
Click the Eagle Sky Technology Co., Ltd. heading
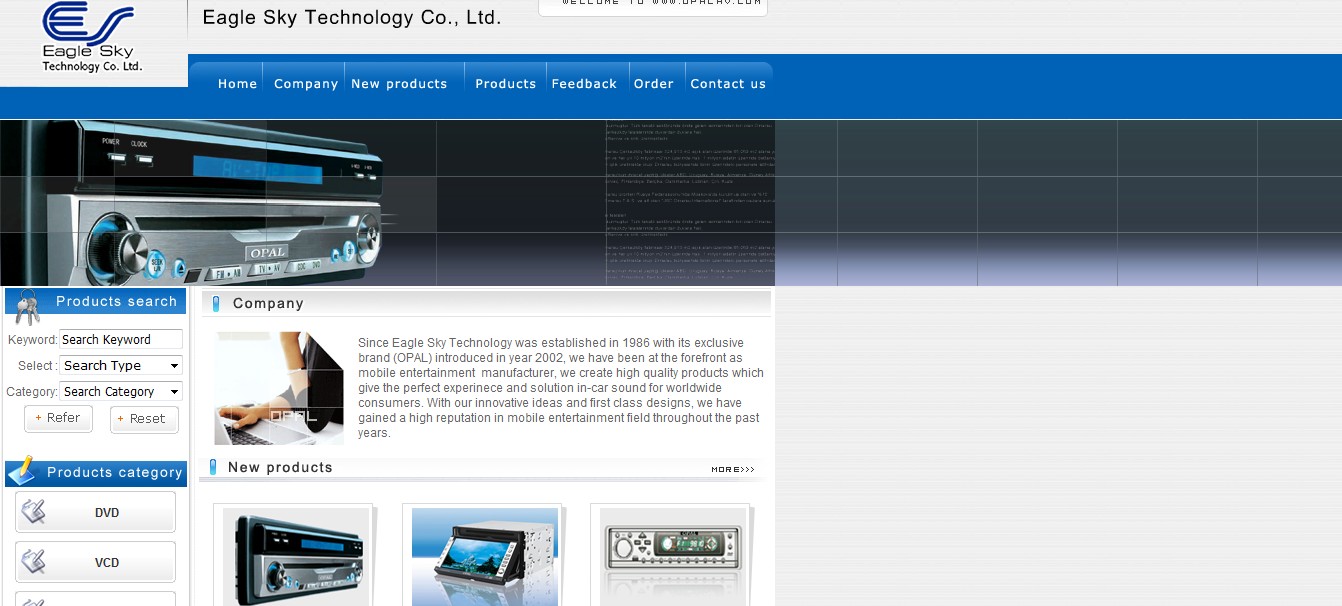[x=352, y=17]
